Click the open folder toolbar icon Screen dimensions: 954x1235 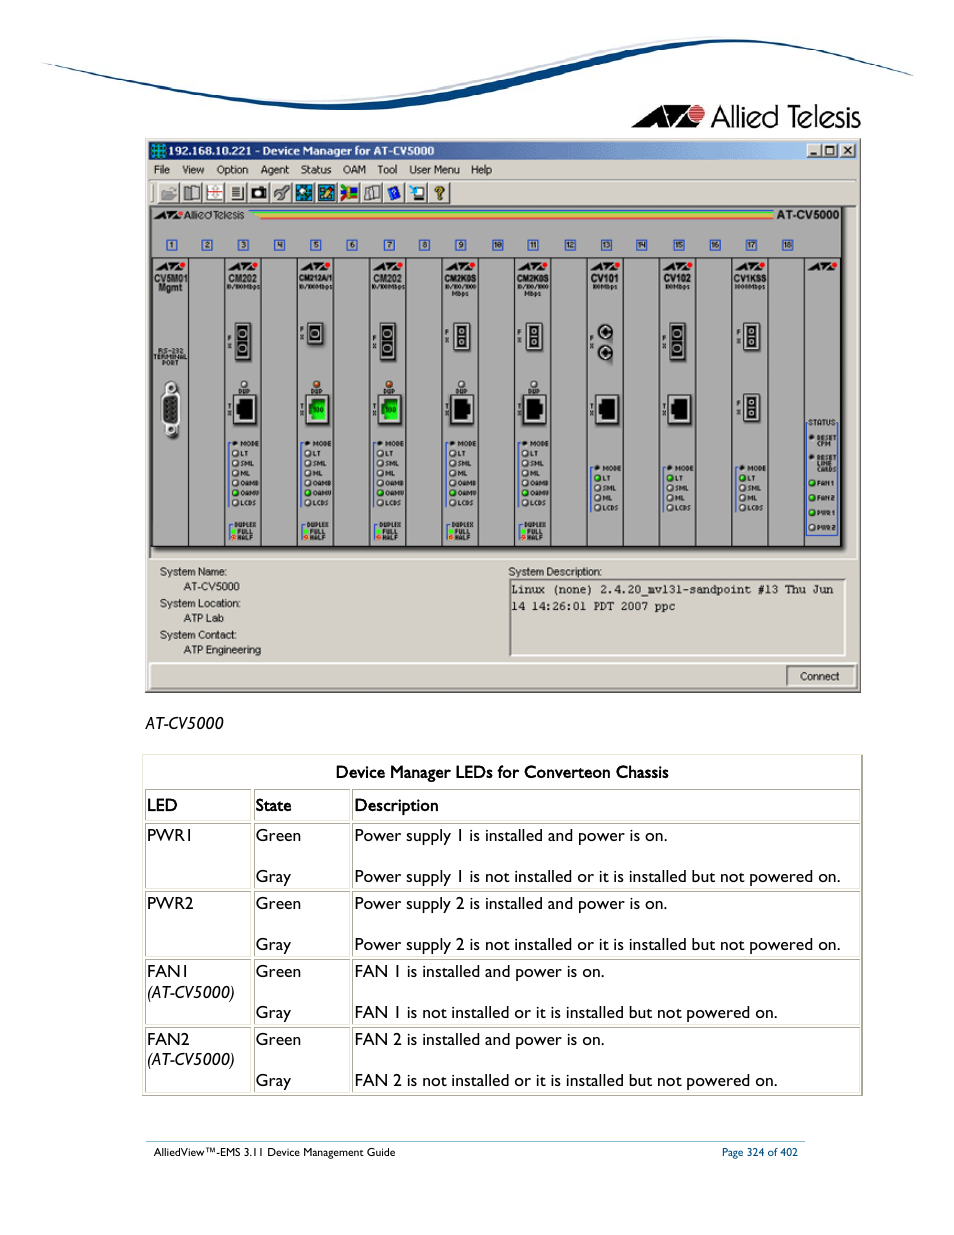coord(168,193)
